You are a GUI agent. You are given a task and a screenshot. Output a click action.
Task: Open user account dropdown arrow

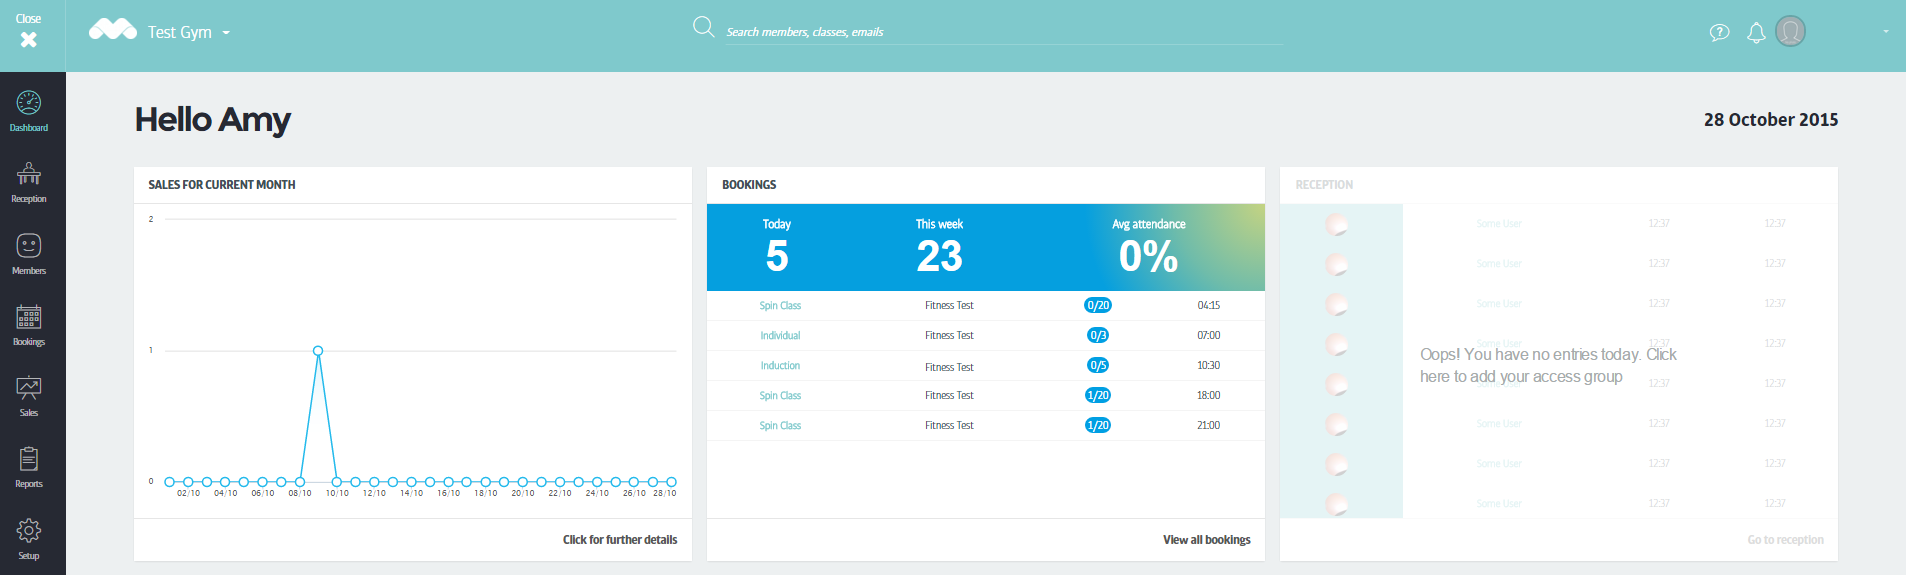(1885, 32)
